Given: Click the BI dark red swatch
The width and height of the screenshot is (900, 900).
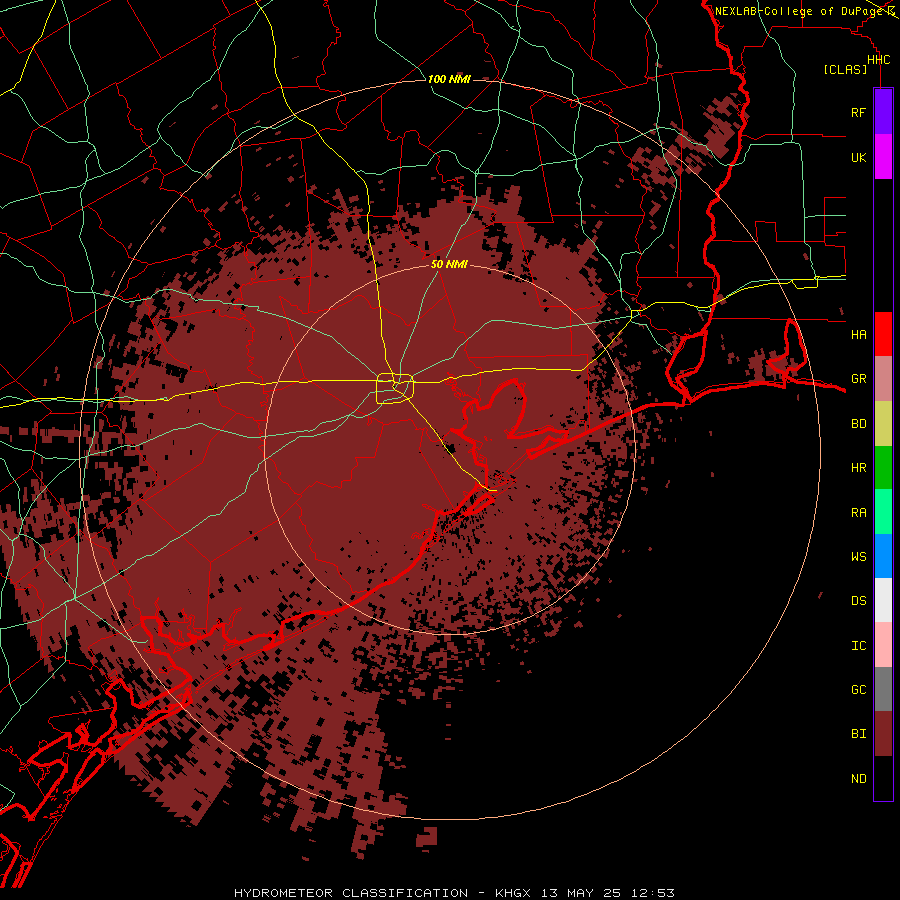Looking at the screenshot, I should tap(883, 734).
